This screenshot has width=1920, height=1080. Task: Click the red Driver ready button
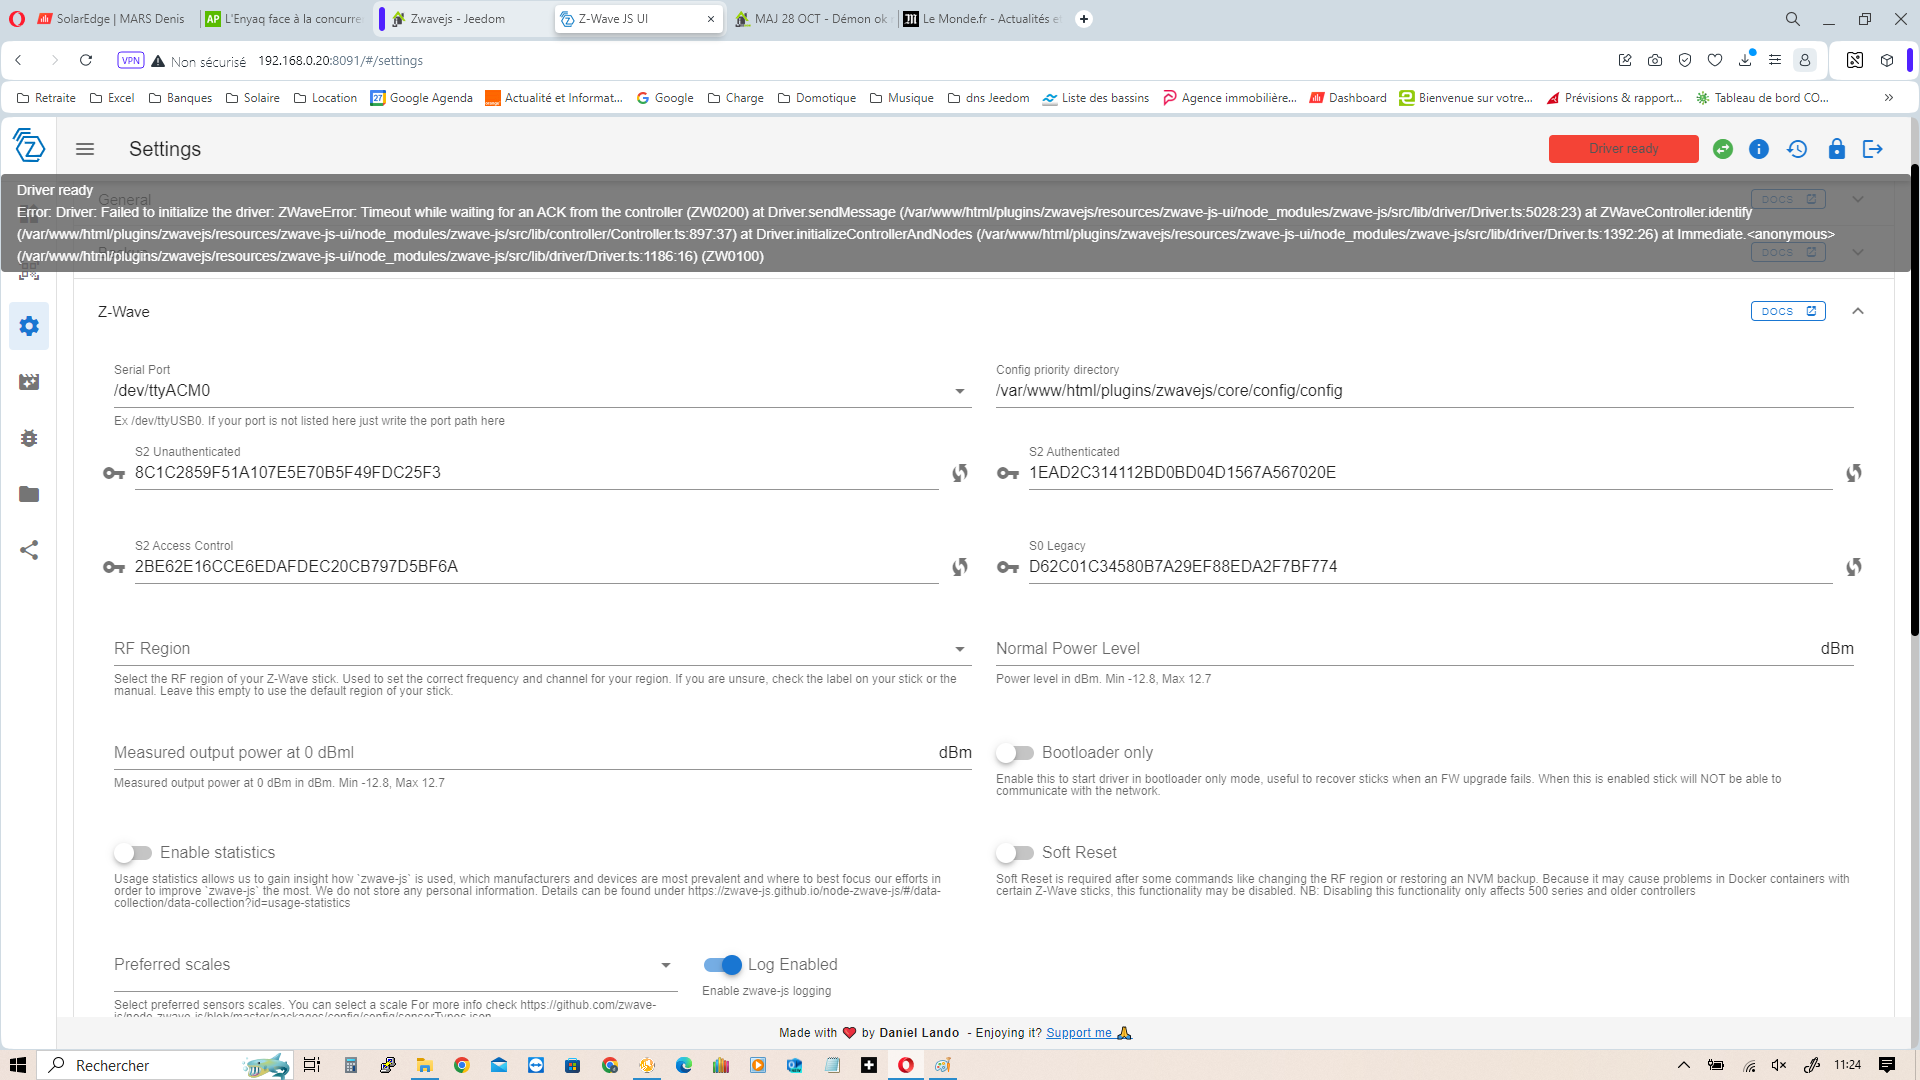(x=1623, y=149)
